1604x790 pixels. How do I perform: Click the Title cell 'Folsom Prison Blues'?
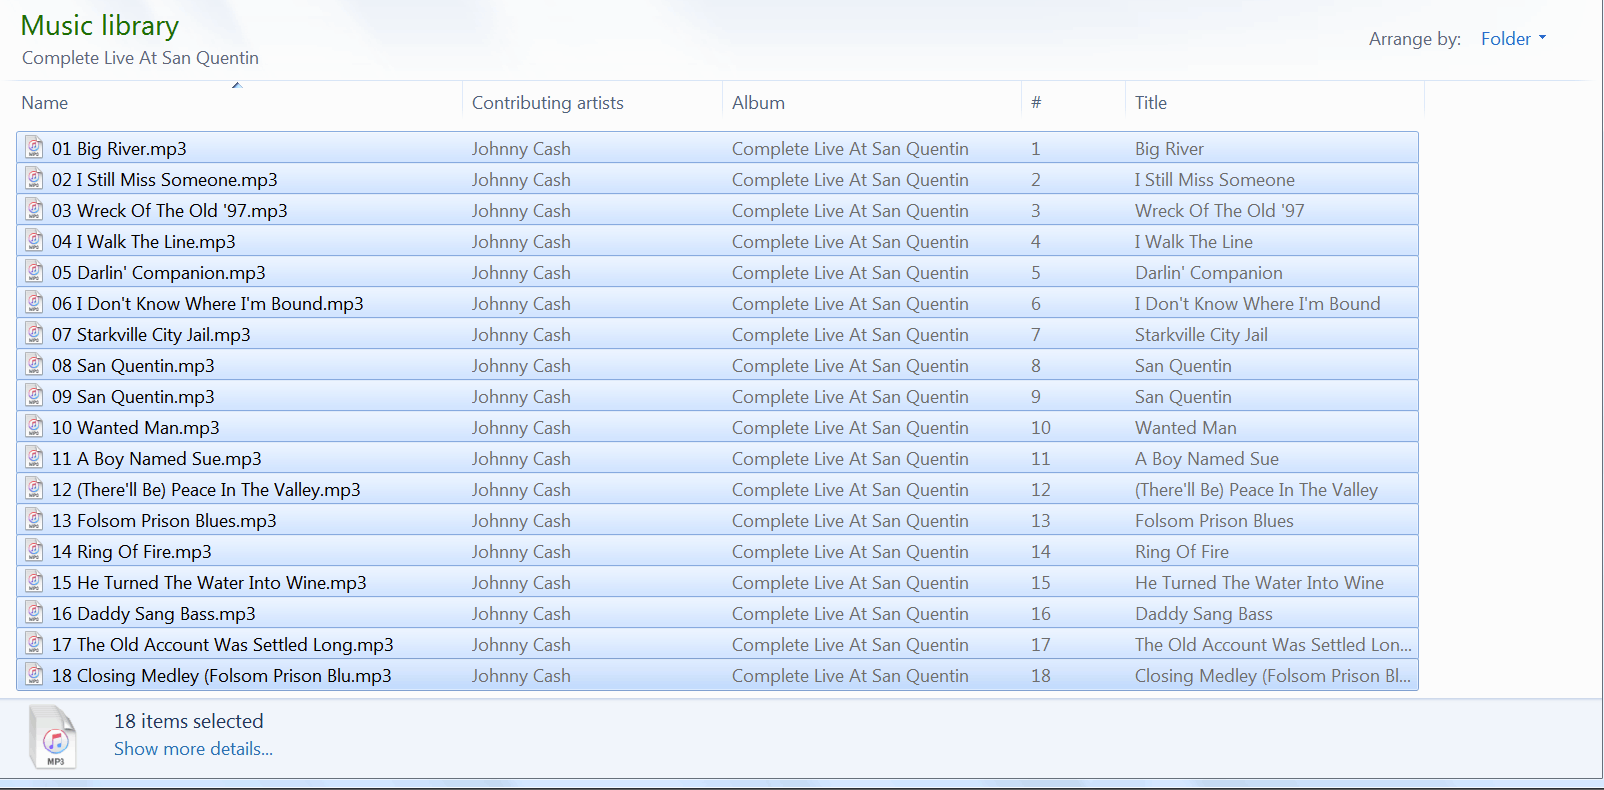[1214, 521]
